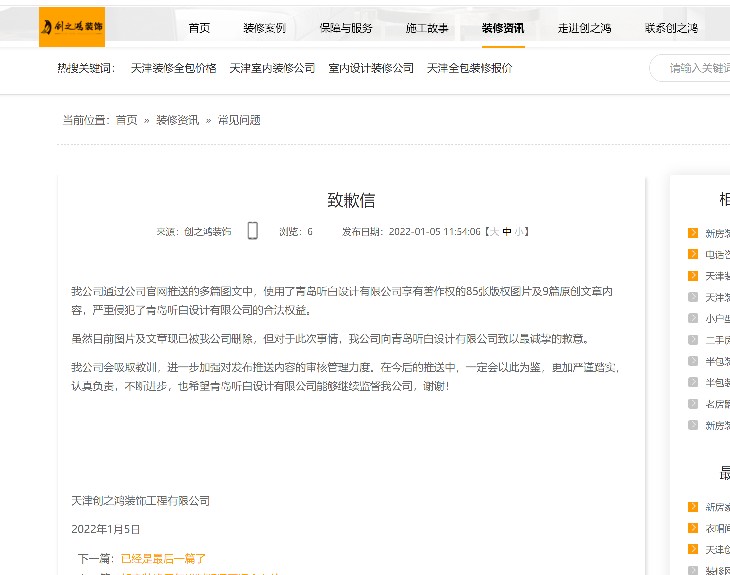
Task: Click the hot keyword 室内设计装修公司
Action: [371, 68]
